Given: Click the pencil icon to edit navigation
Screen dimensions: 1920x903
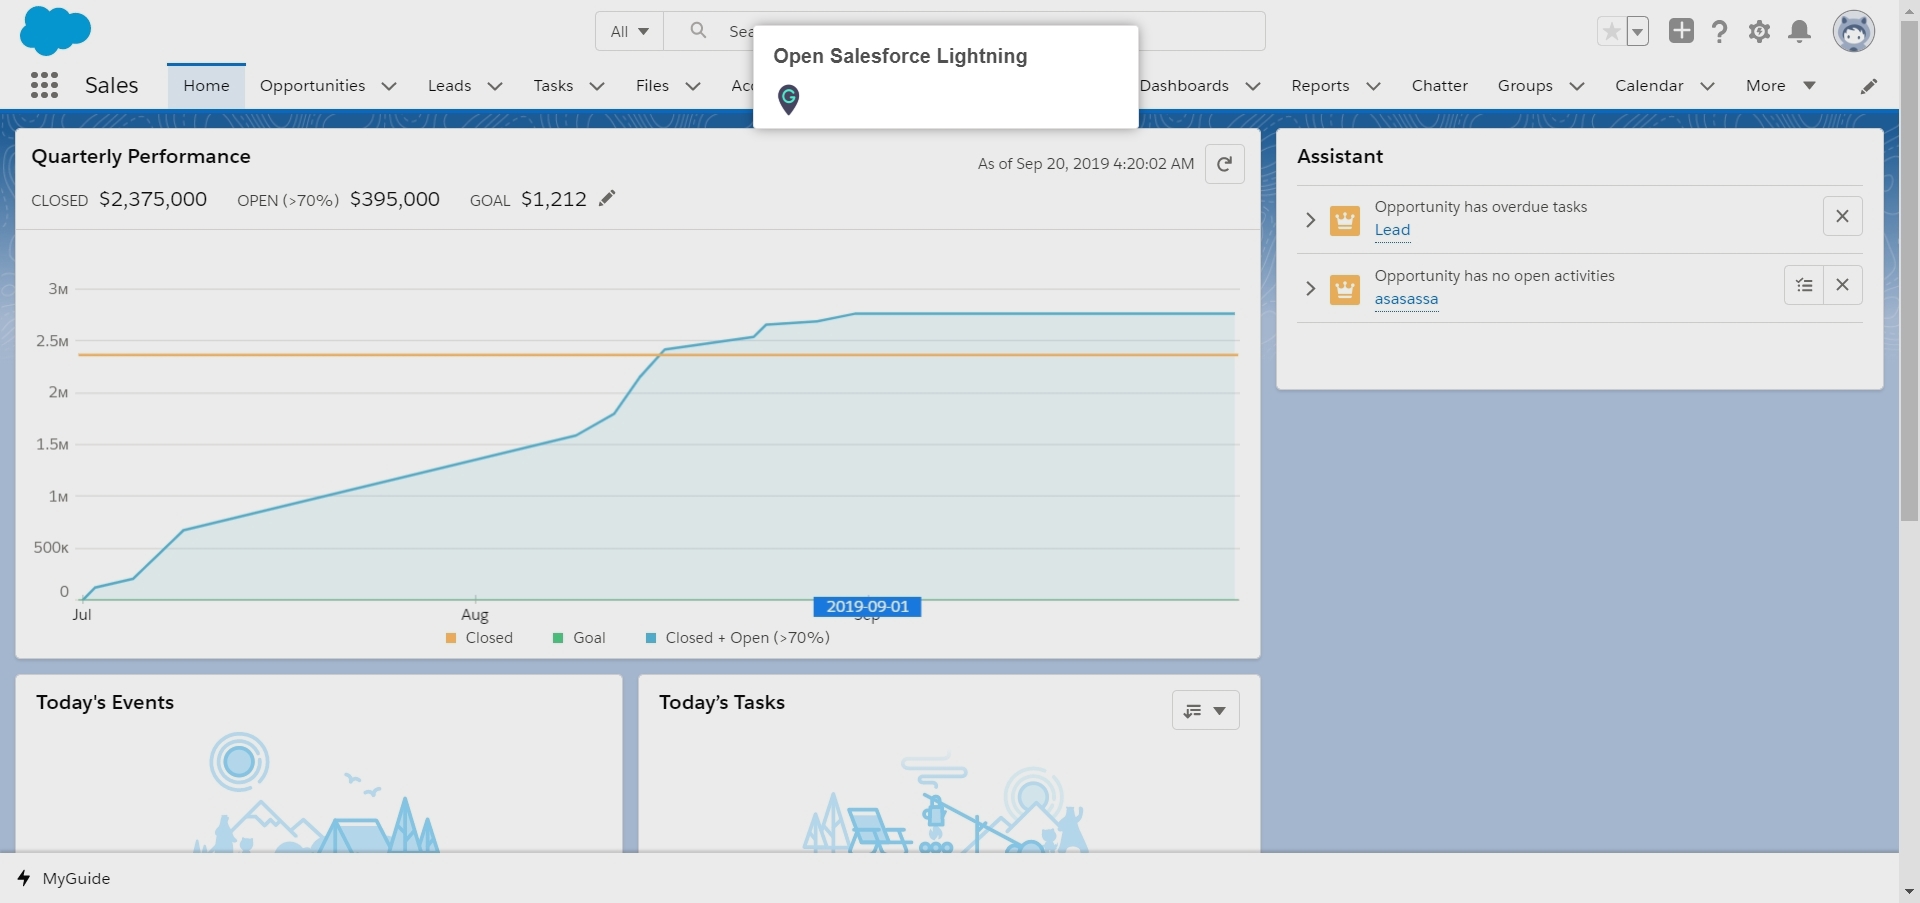Looking at the screenshot, I should (x=1868, y=86).
